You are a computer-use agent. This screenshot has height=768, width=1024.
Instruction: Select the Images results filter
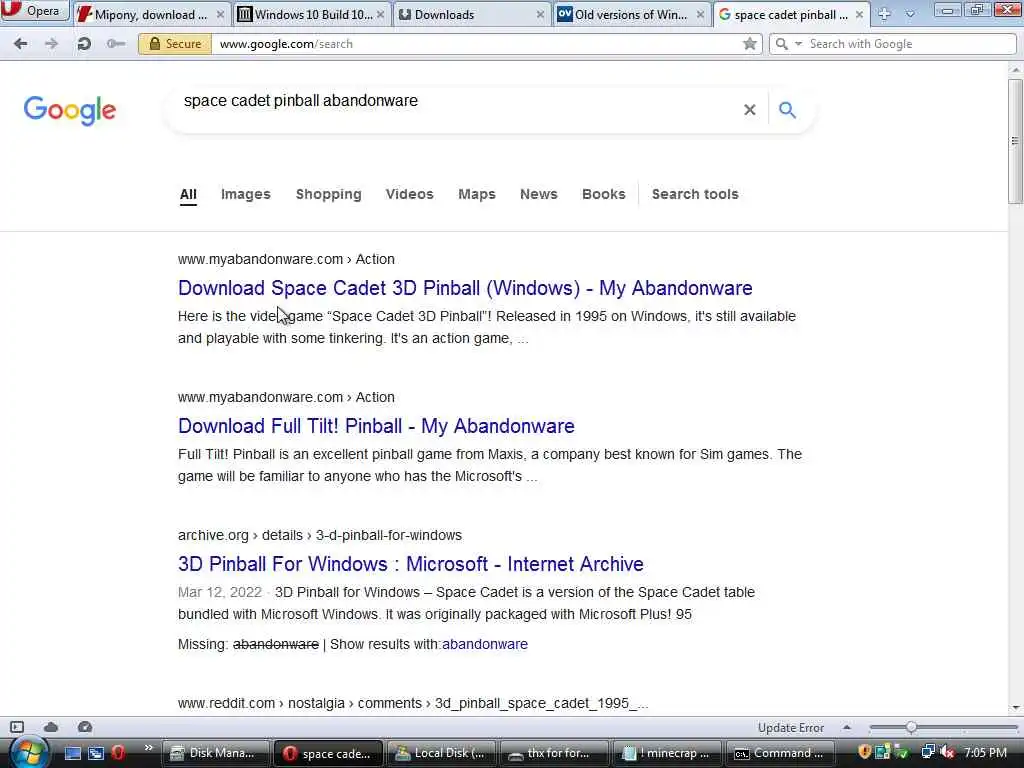(246, 194)
